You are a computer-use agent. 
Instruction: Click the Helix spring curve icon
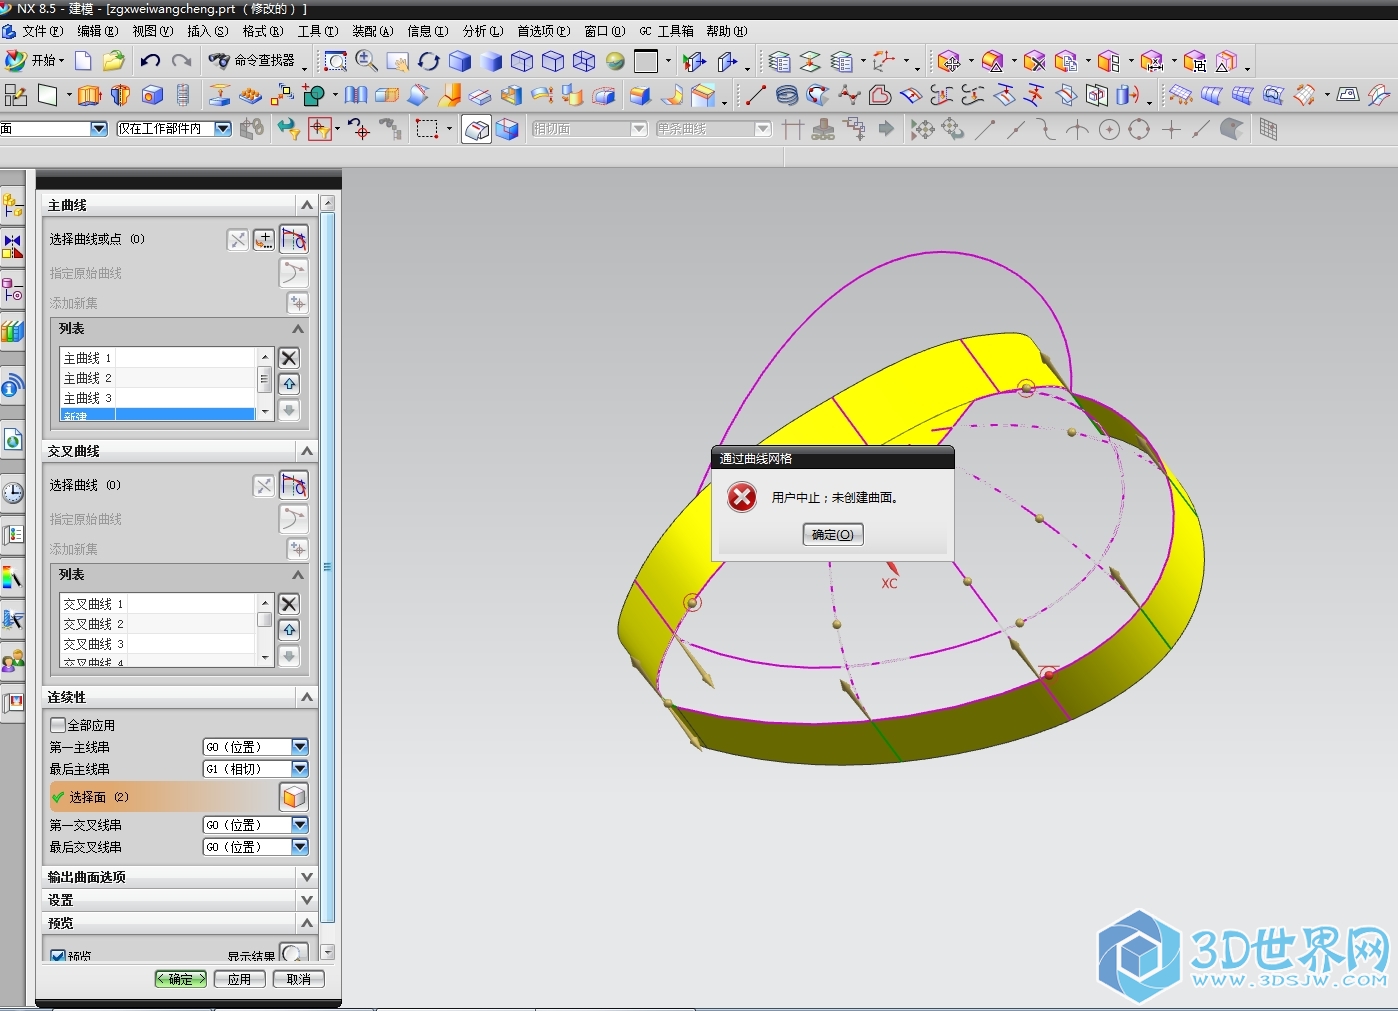coord(787,95)
